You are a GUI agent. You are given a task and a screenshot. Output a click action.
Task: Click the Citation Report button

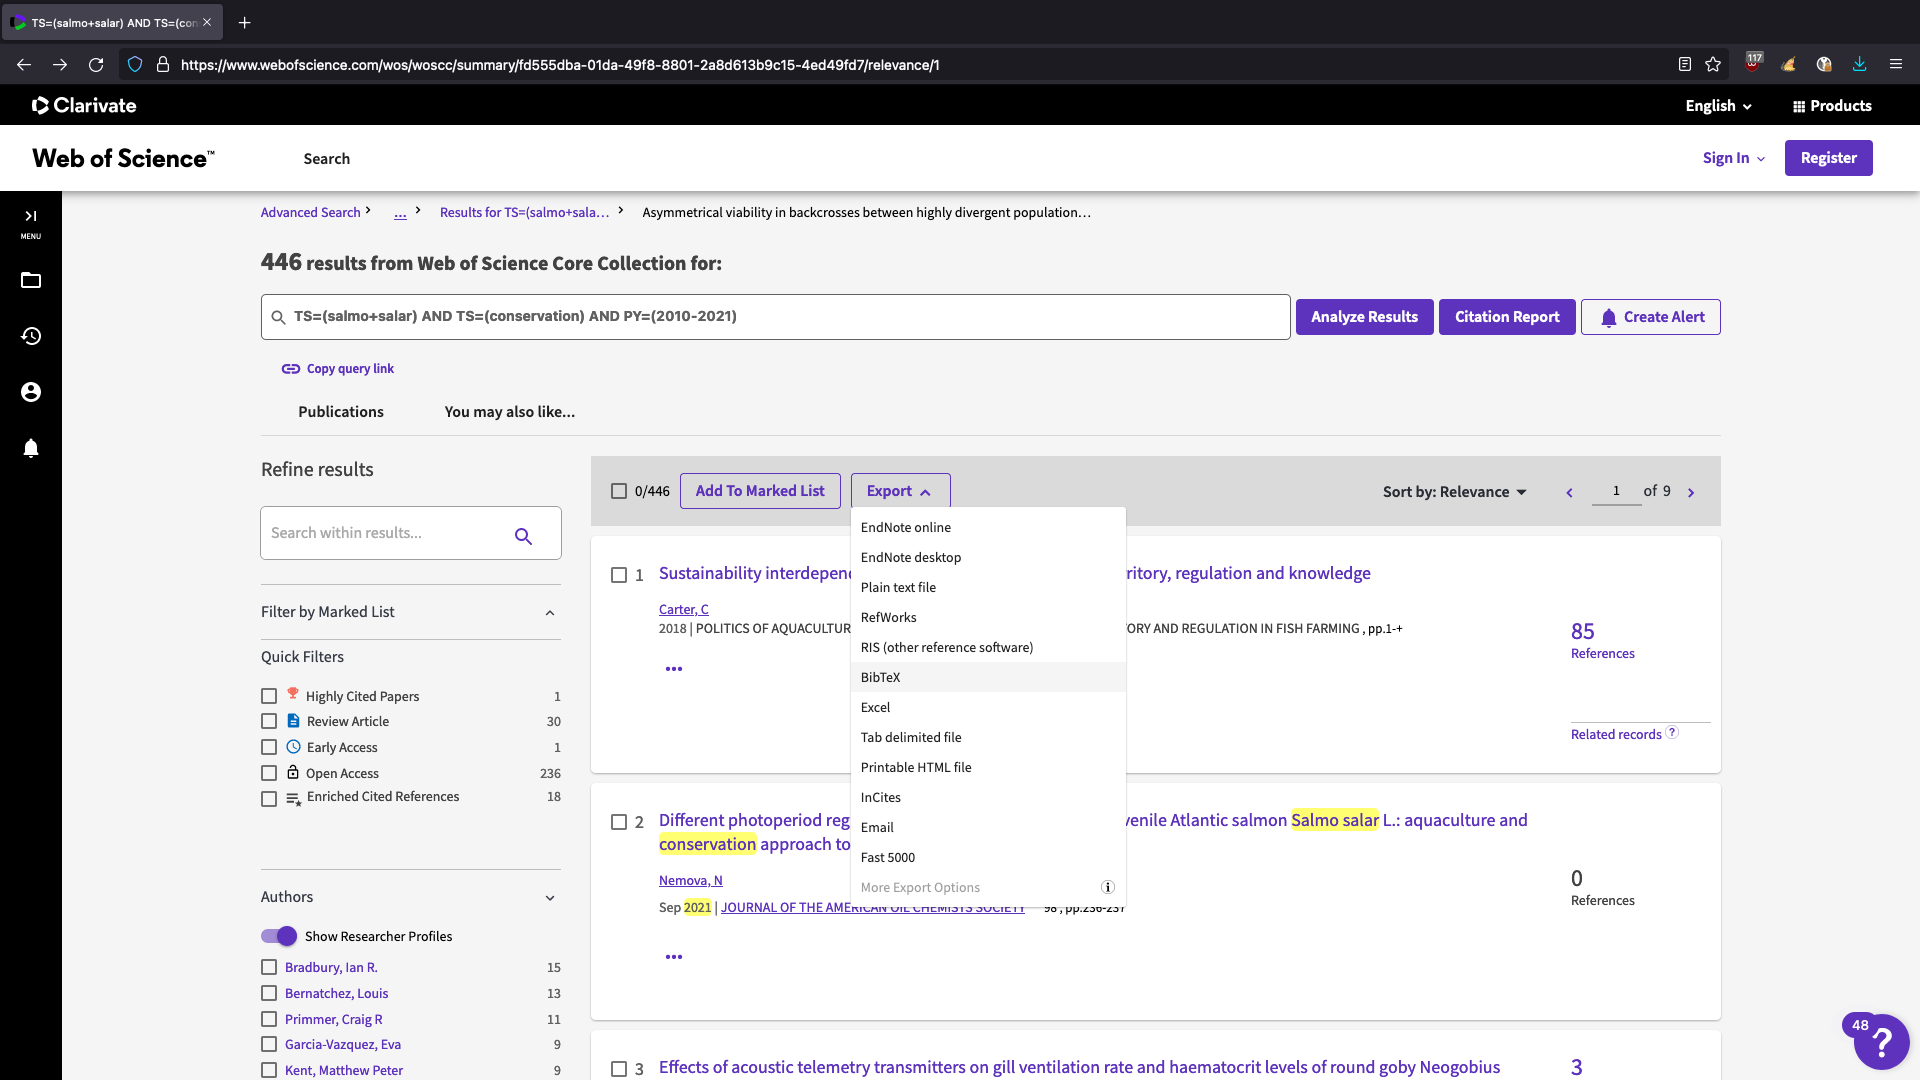click(x=1506, y=317)
